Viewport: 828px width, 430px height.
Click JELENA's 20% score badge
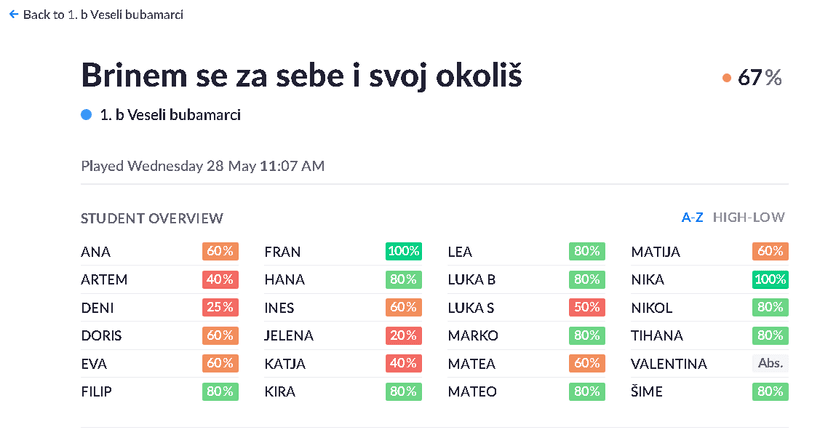403,336
